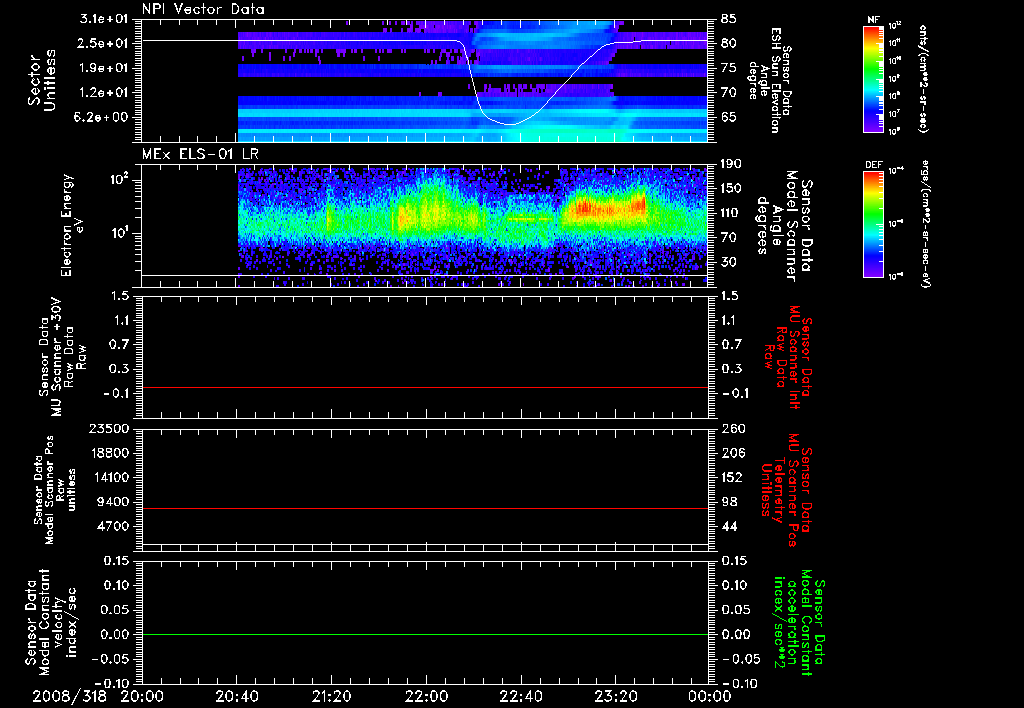
Task: Click the "260" telemetry tick value
Action: tap(732, 428)
